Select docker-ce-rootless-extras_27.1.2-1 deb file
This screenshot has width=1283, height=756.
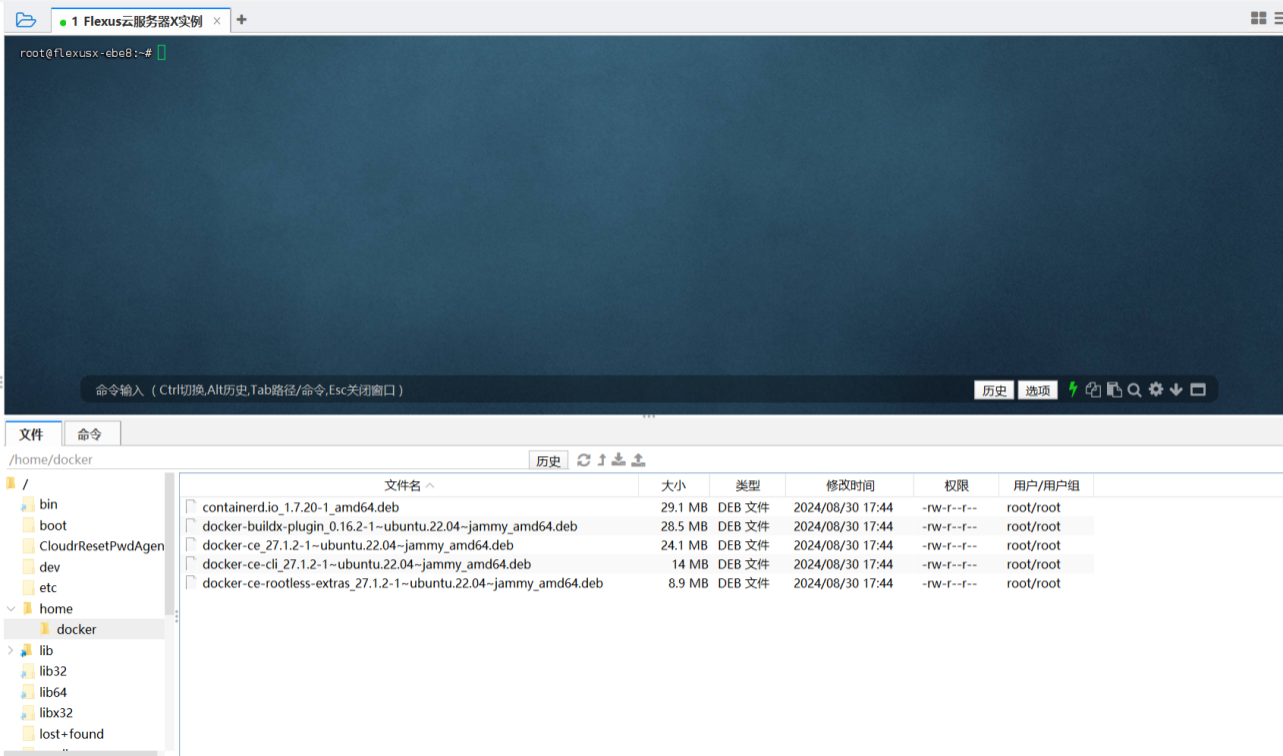click(402, 583)
